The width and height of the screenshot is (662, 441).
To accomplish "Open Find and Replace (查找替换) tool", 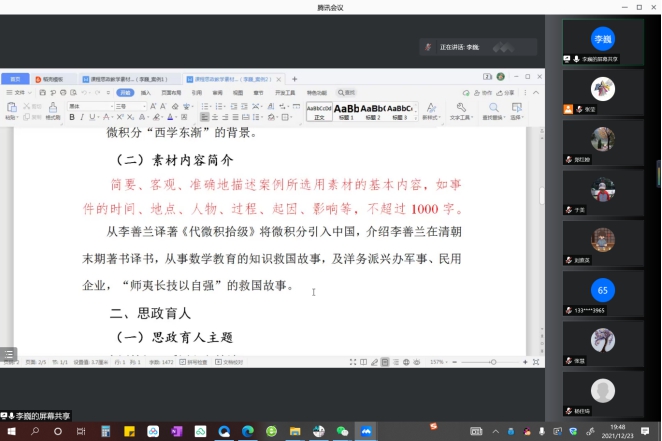I will tap(490, 110).
